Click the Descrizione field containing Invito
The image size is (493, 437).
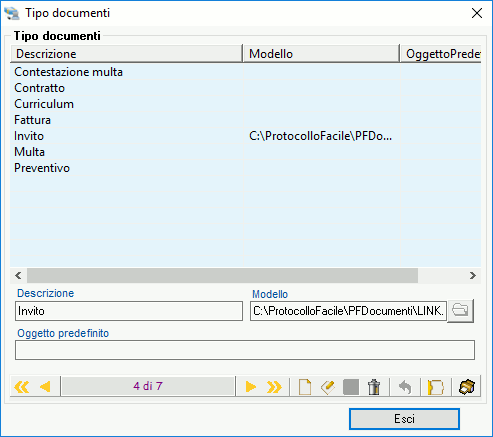pos(129,311)
